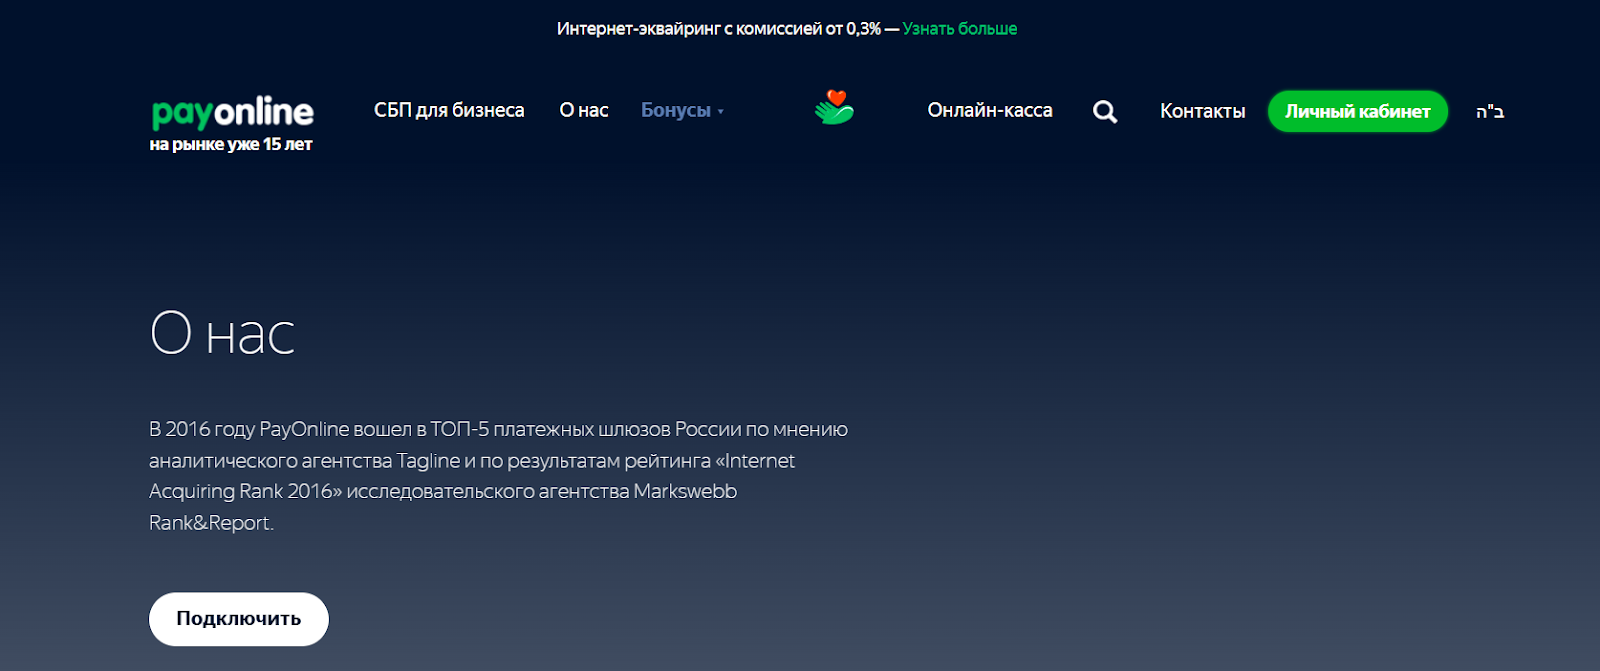The image size is (1600, 671).
Task: Click the word Markswebb in the paragraph
Action: [685, 491]
